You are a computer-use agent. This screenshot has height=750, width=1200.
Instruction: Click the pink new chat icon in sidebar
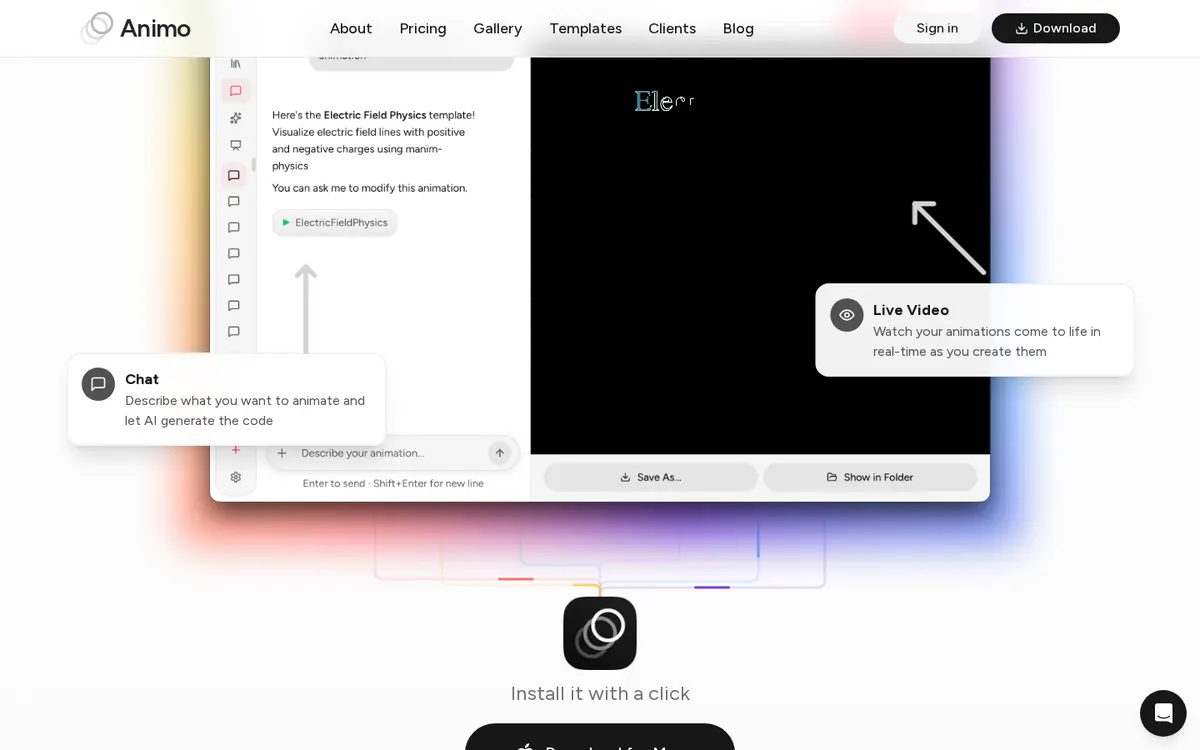235,91
